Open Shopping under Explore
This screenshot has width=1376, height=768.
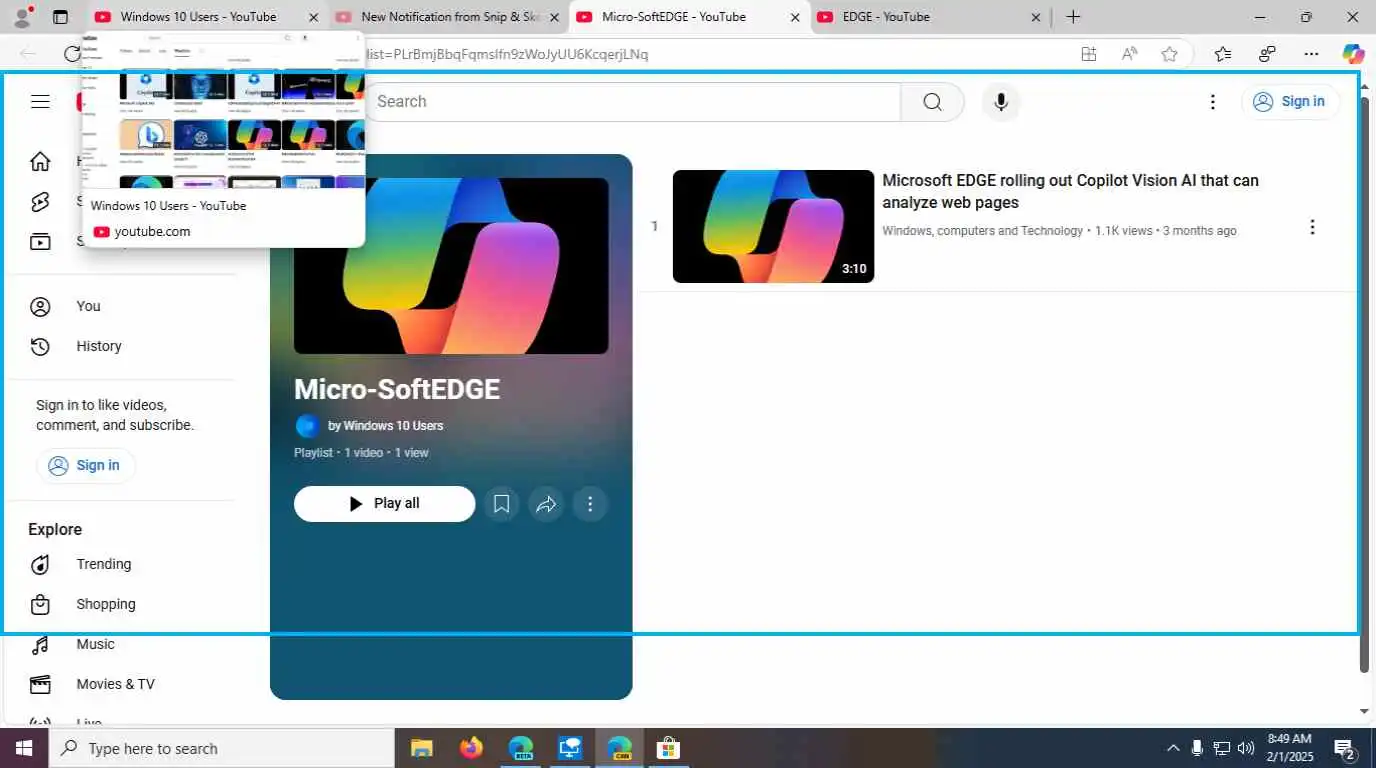pos(120,604)
